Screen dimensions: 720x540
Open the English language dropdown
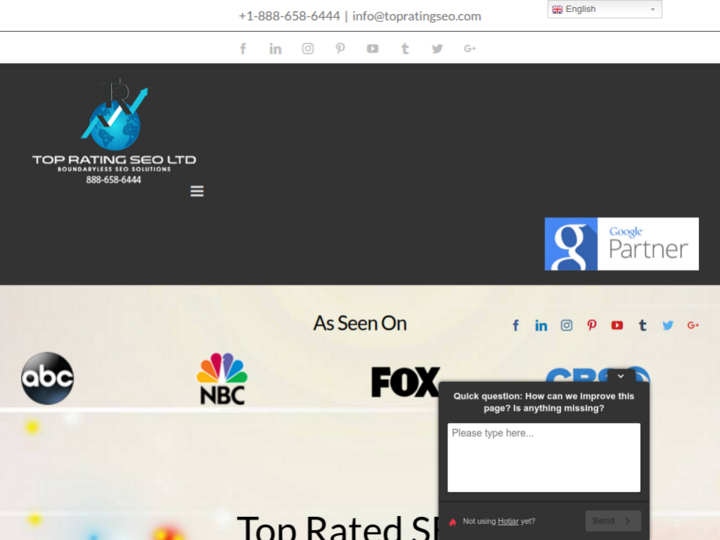[604, 10]
